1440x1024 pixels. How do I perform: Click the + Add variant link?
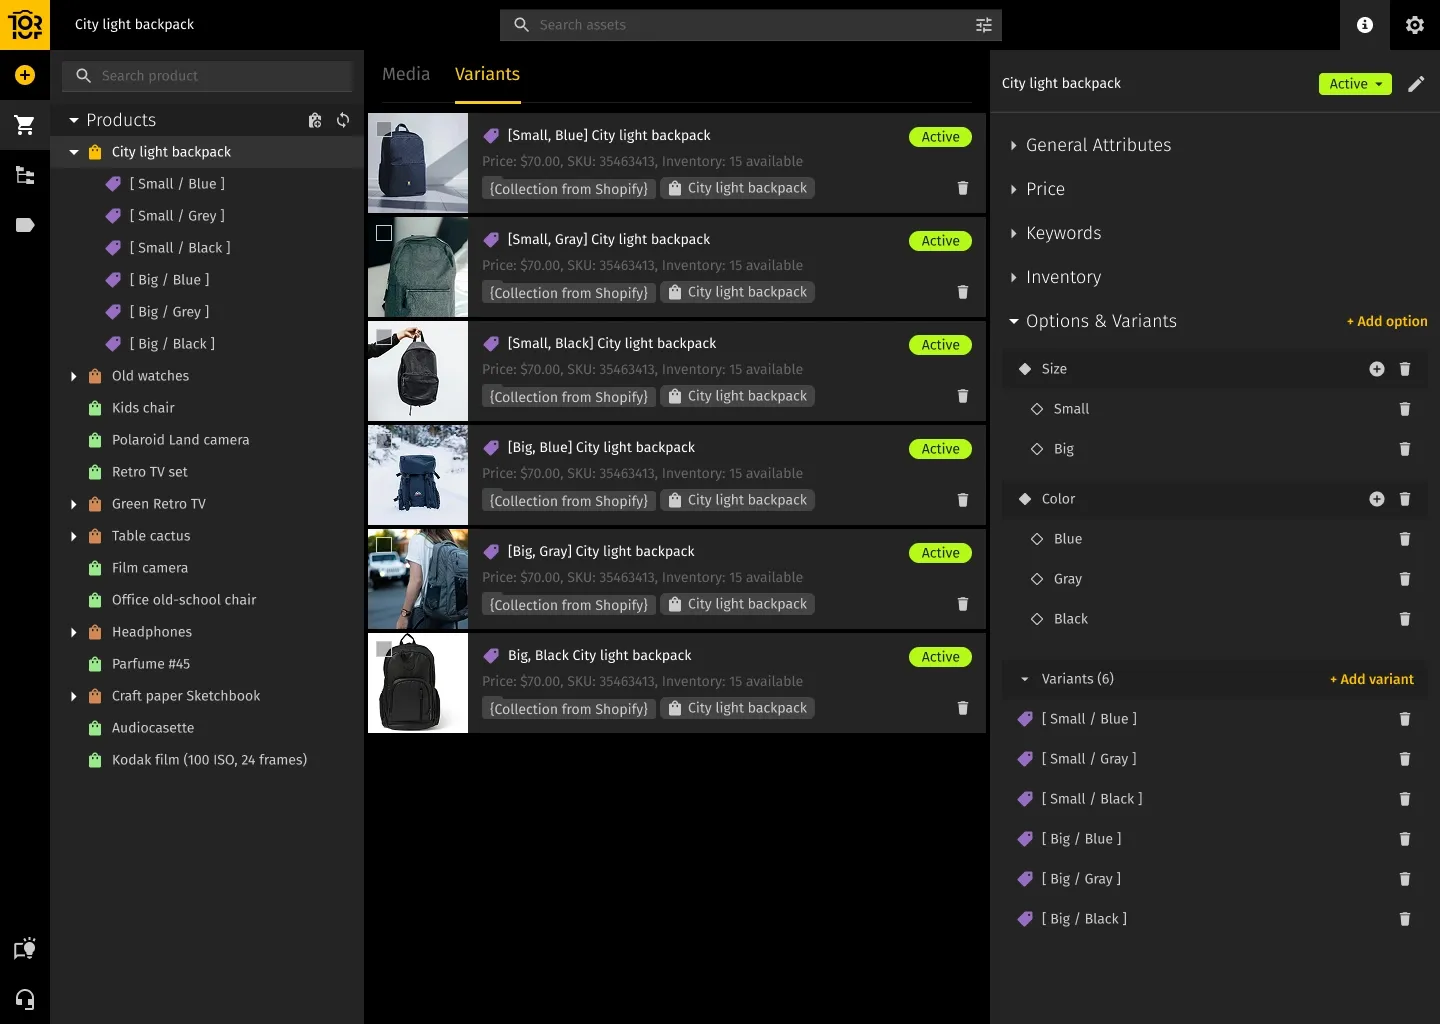[1371, 679]
